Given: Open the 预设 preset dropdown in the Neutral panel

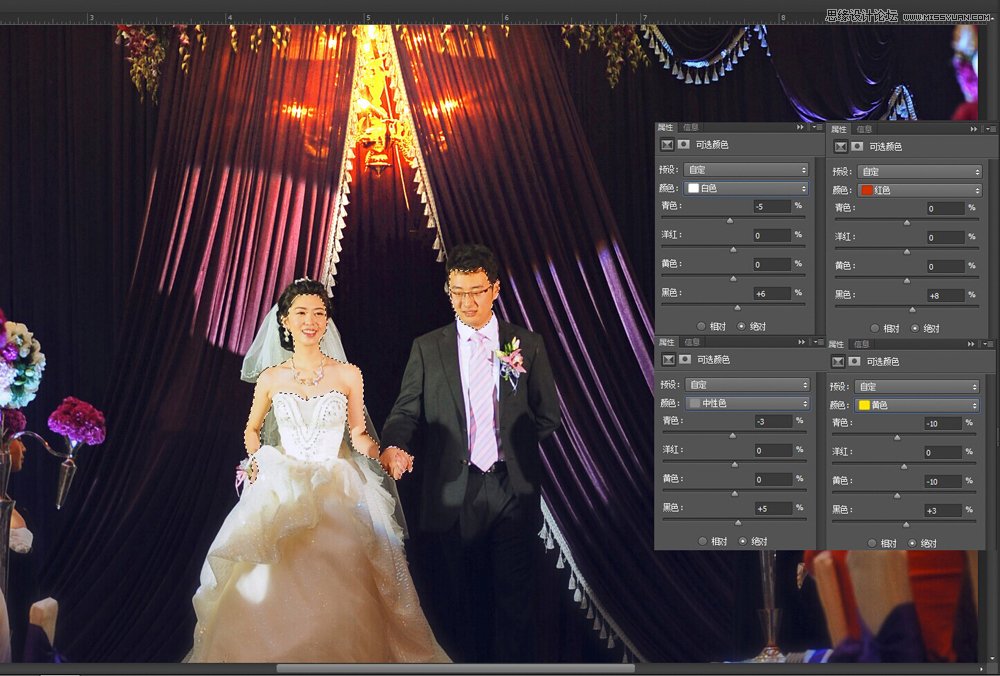Looking at the screenshot, I should click(x=747, y=385).
